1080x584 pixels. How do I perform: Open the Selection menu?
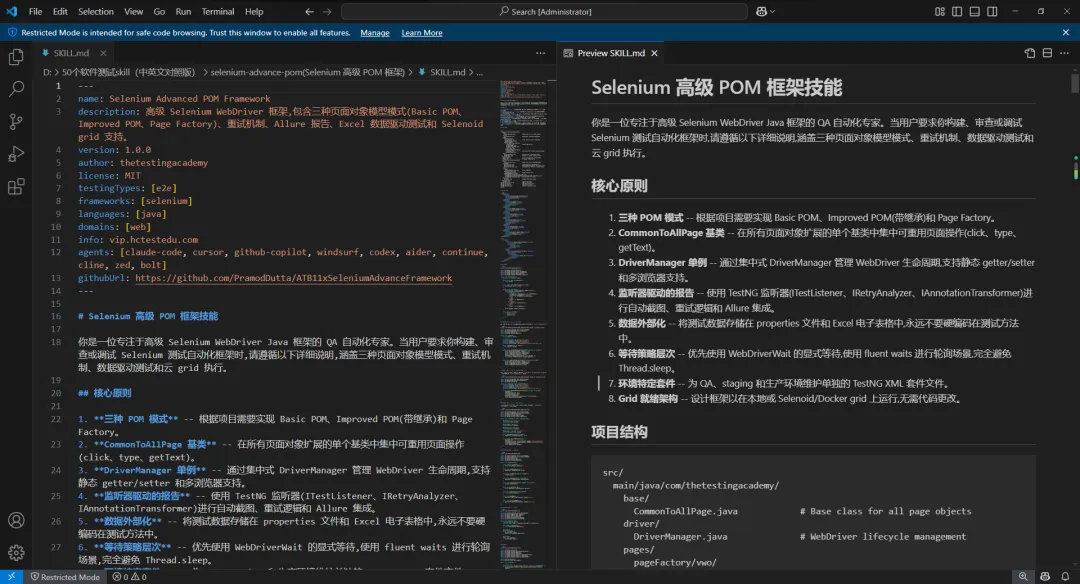96,12
